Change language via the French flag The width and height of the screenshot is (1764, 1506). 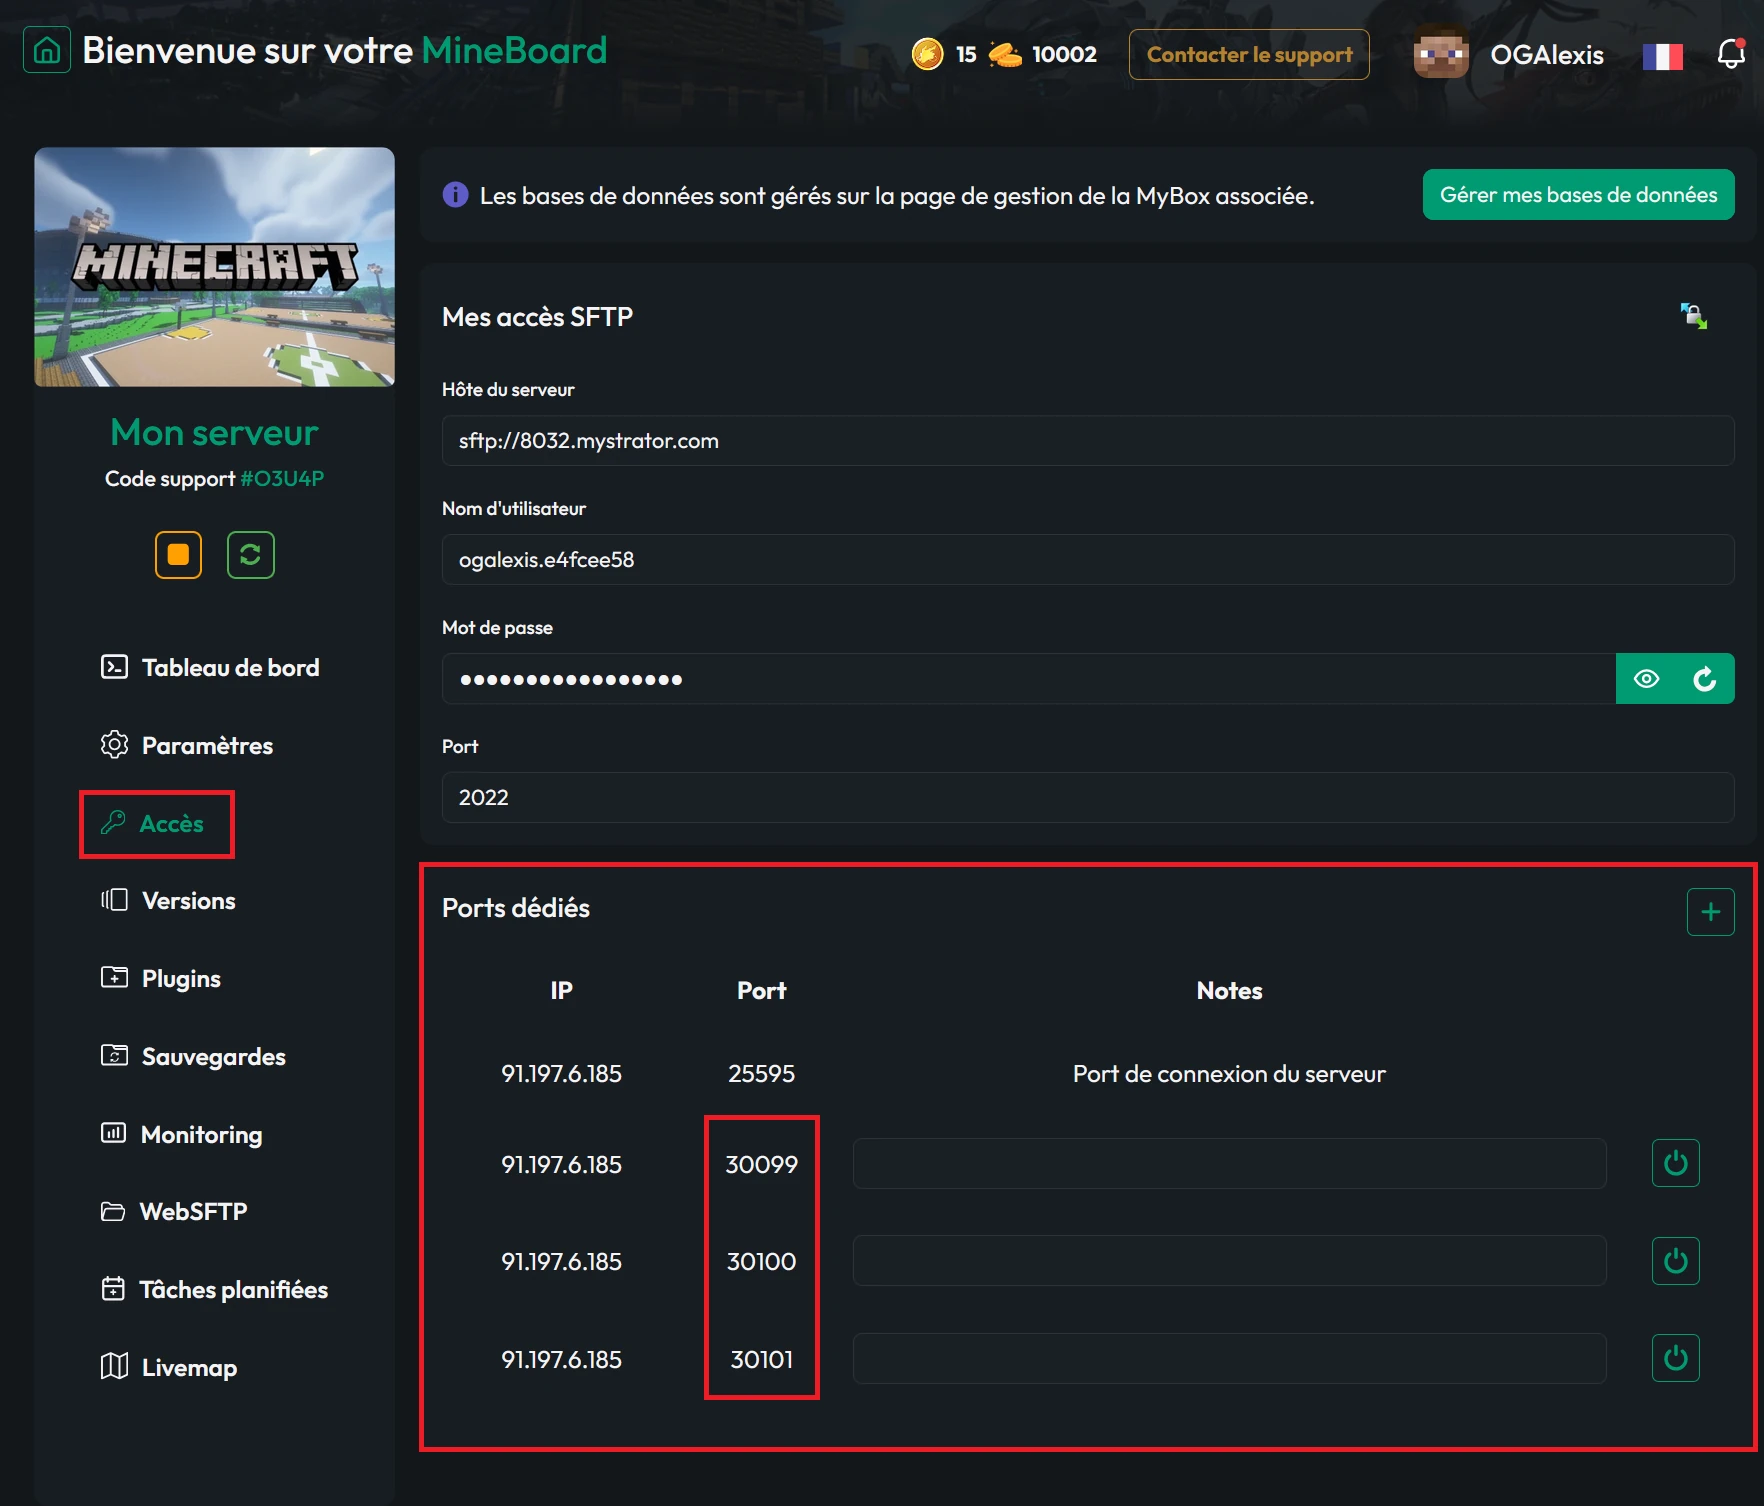click(1662, 56)
